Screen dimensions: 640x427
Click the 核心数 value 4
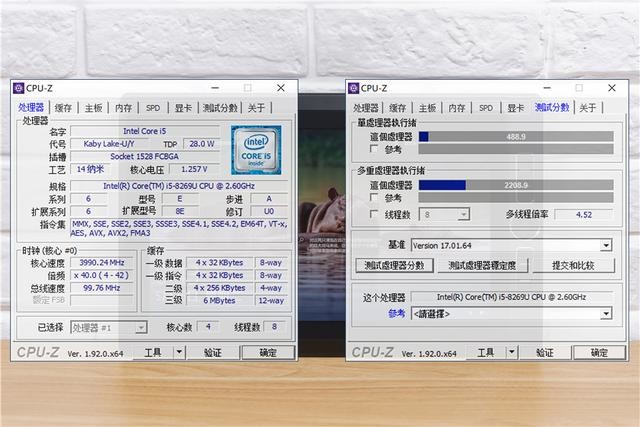pyautogui.click(x=208, y=327)
